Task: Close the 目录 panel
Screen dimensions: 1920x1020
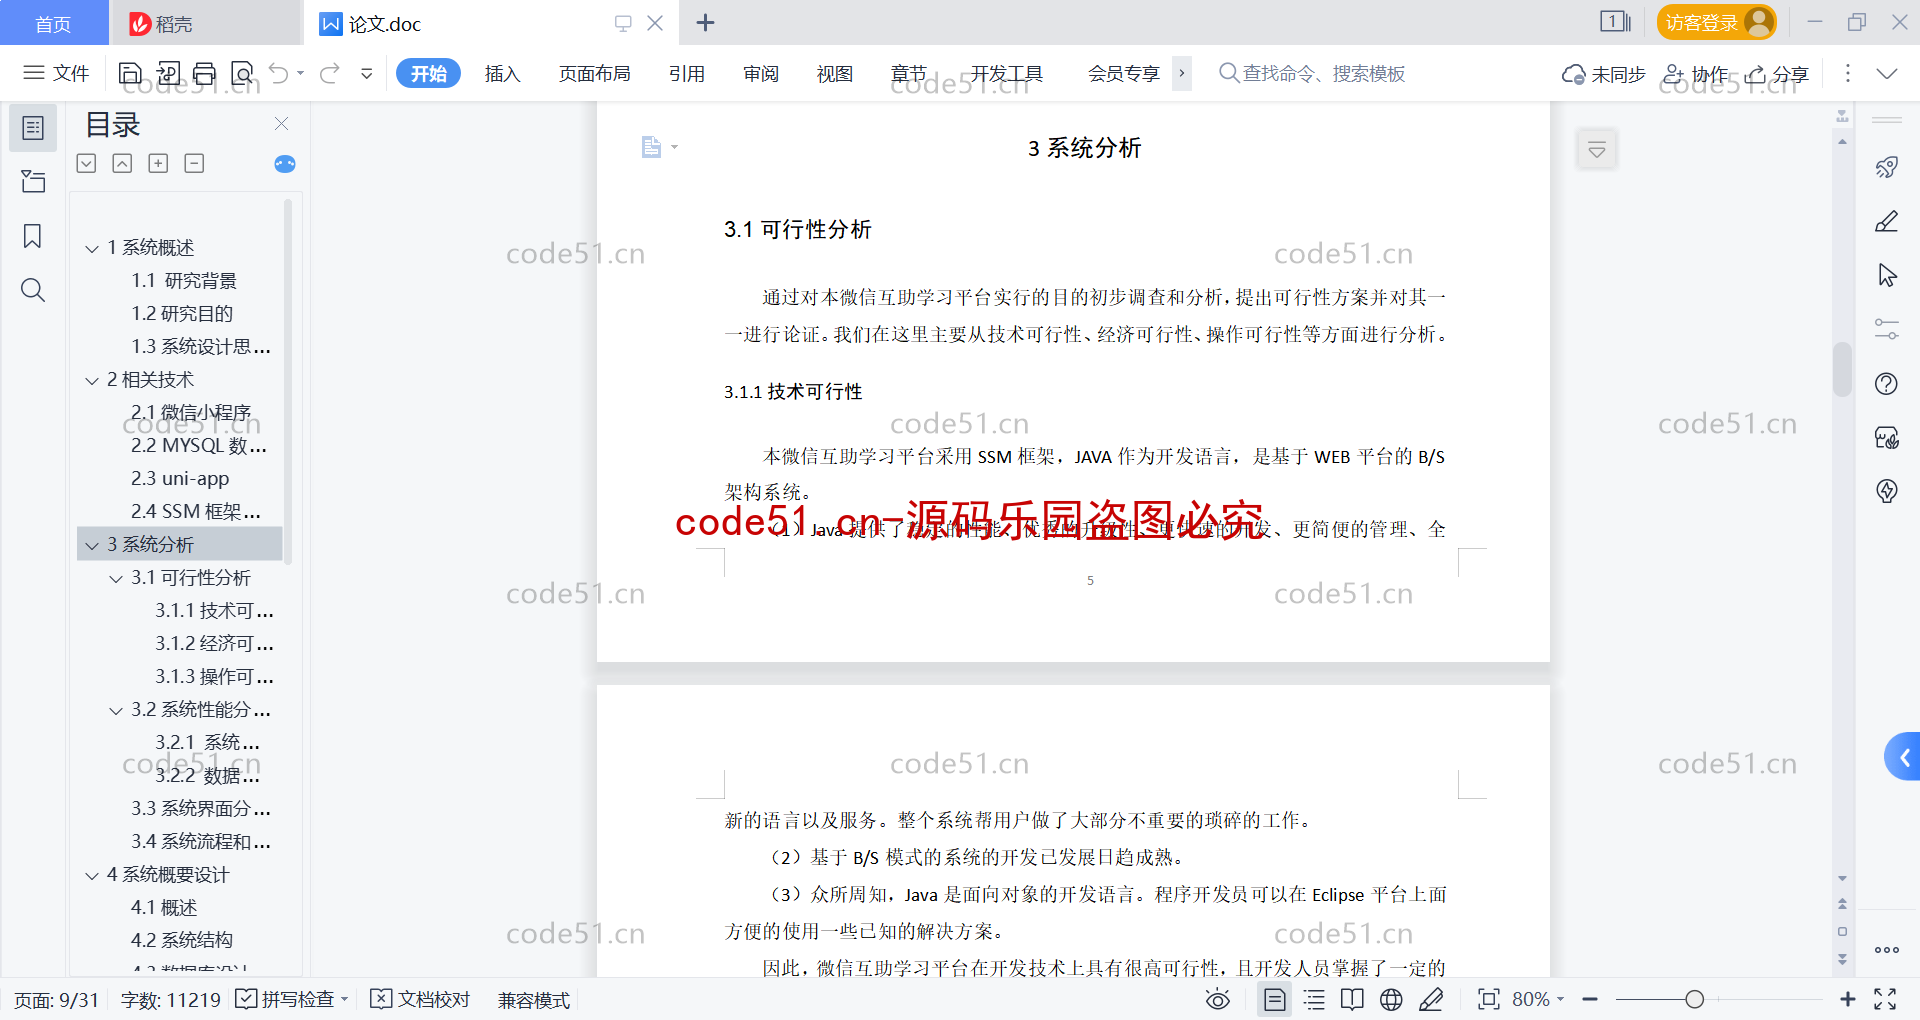Action: [x=281, y=123]
